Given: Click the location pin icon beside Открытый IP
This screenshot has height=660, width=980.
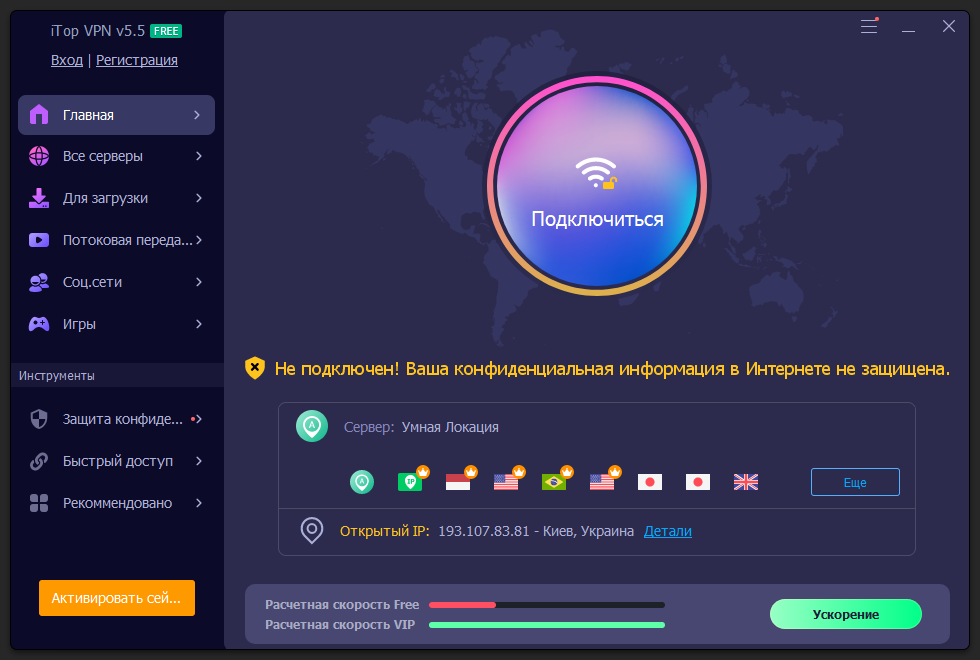Looking at the screenshot, I should [312, 531].
